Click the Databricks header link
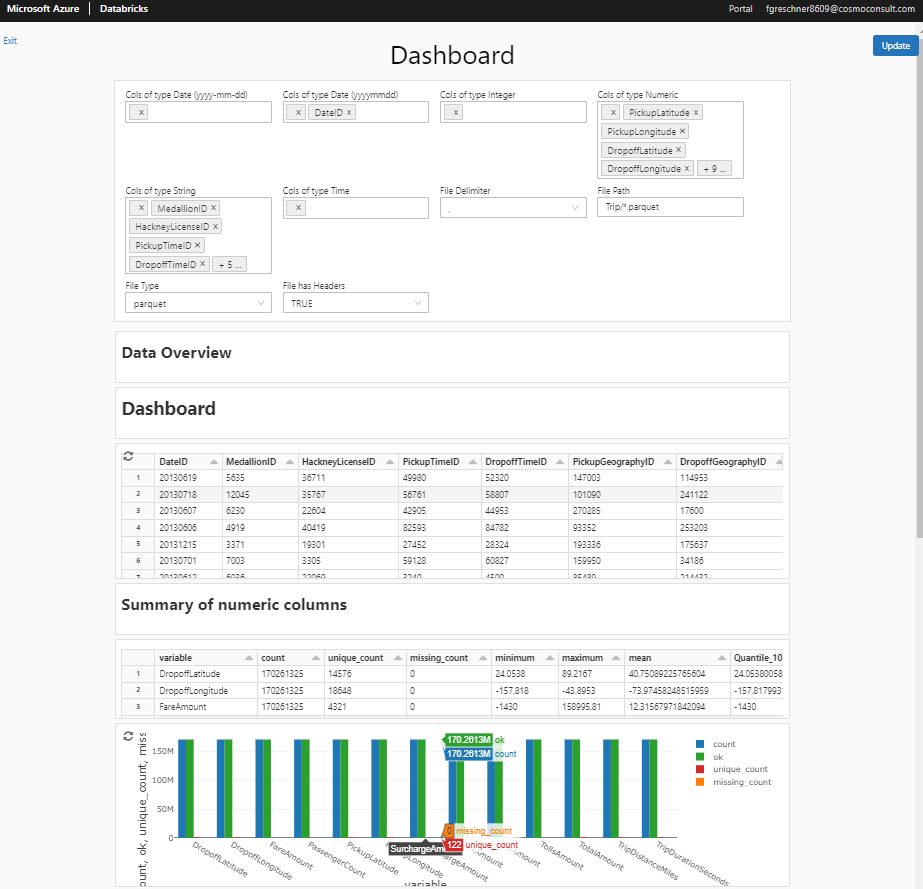 point(124,9)
